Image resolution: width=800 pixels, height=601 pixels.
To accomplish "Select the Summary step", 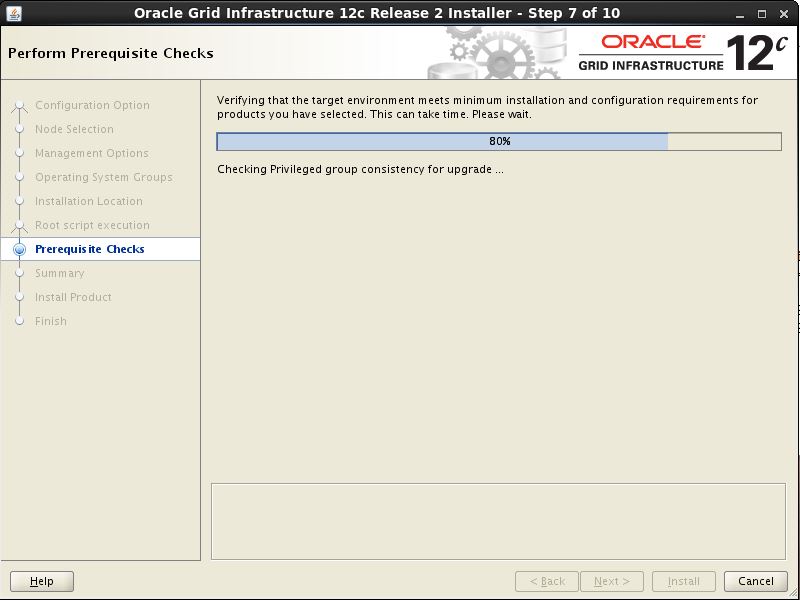I will coord(60,273).
